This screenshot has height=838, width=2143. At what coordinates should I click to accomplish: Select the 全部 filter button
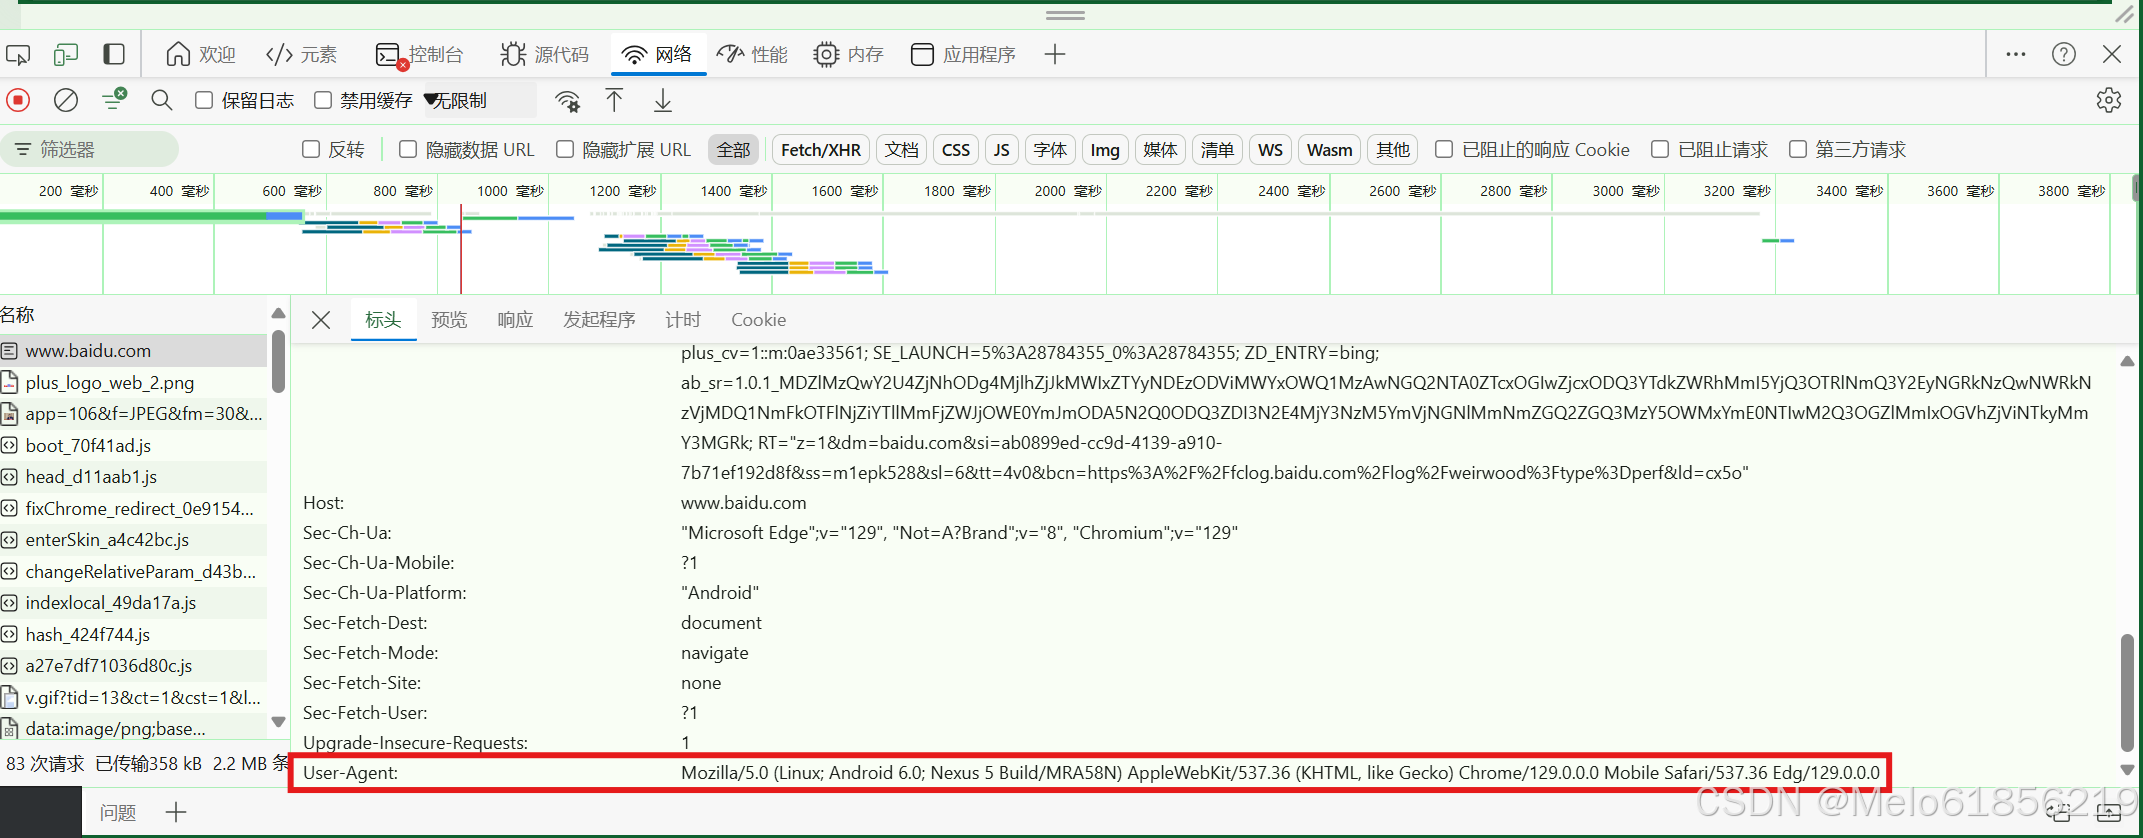pos(733,149)
